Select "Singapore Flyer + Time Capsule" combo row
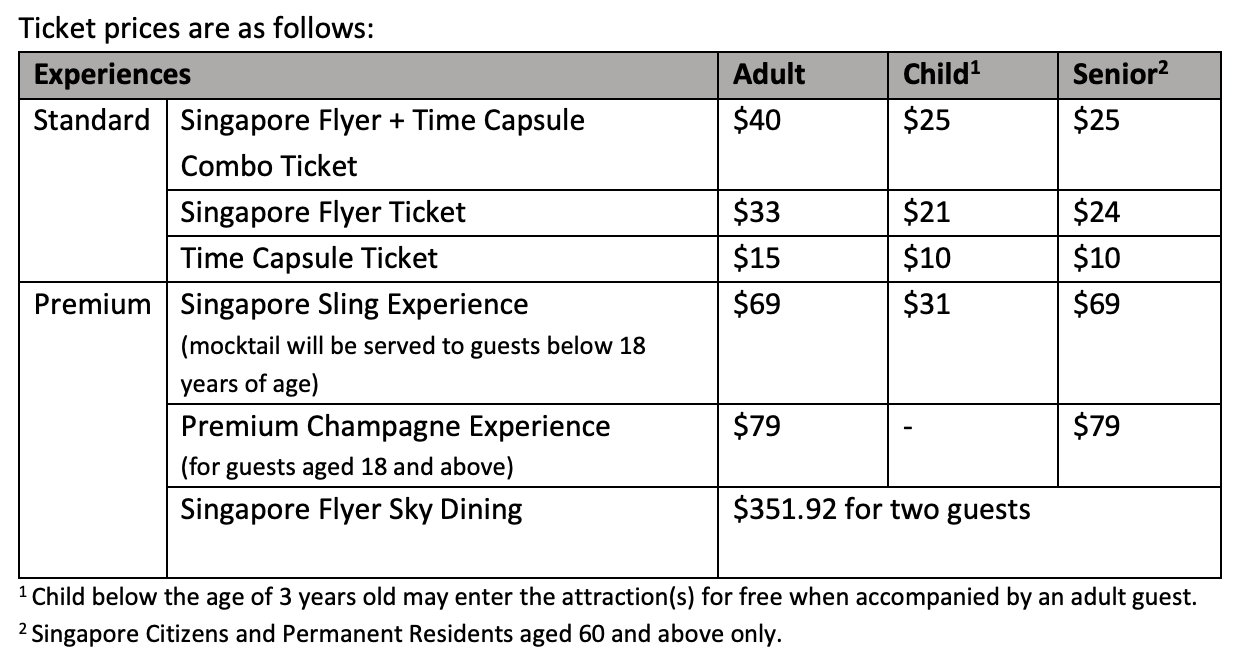This screenshot has height=660, width=1242. [x=382, y=122]
